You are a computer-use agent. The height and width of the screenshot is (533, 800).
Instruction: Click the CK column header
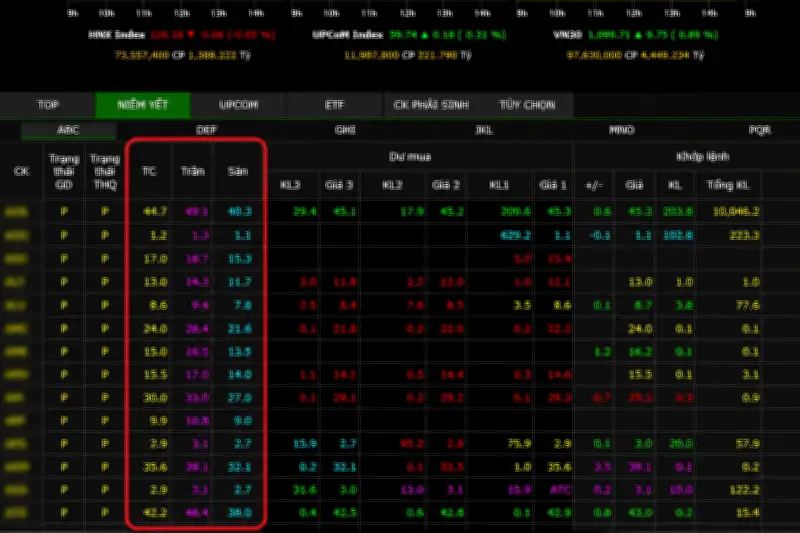(21, 171)
